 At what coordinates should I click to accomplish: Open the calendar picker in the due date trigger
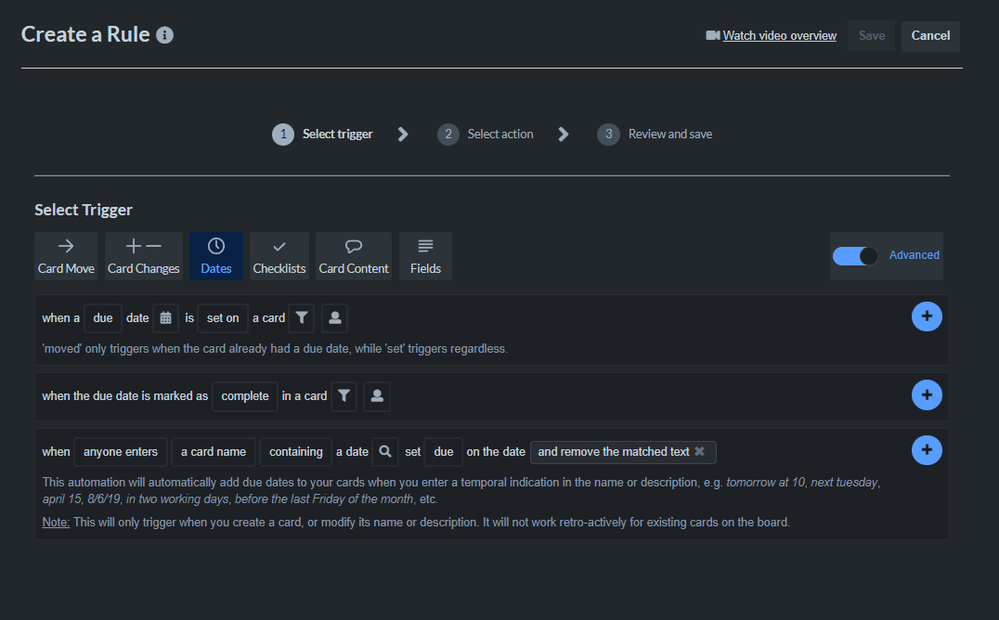coord(165,317)
